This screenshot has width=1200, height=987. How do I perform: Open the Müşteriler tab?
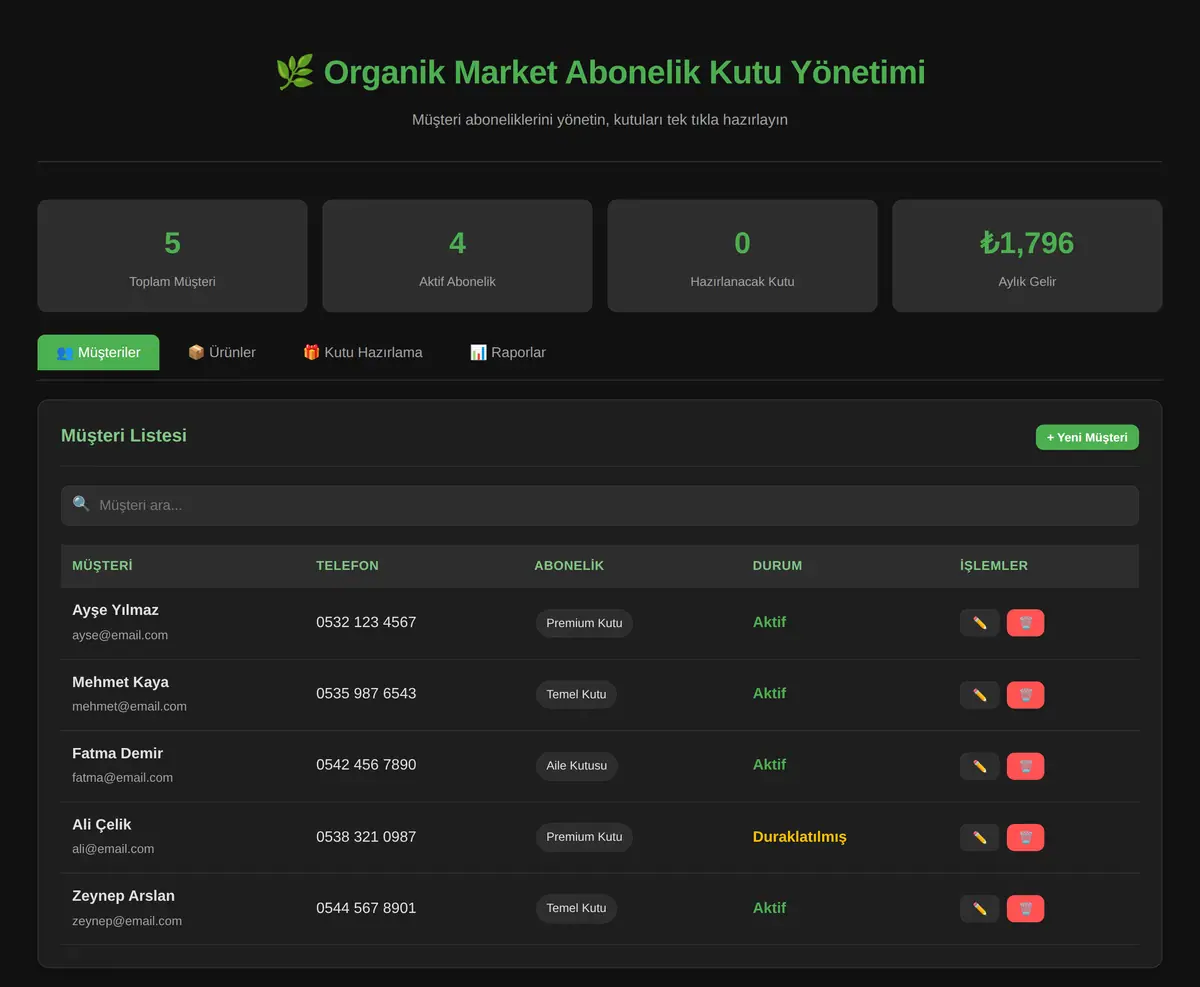click(x=98, y=352)
